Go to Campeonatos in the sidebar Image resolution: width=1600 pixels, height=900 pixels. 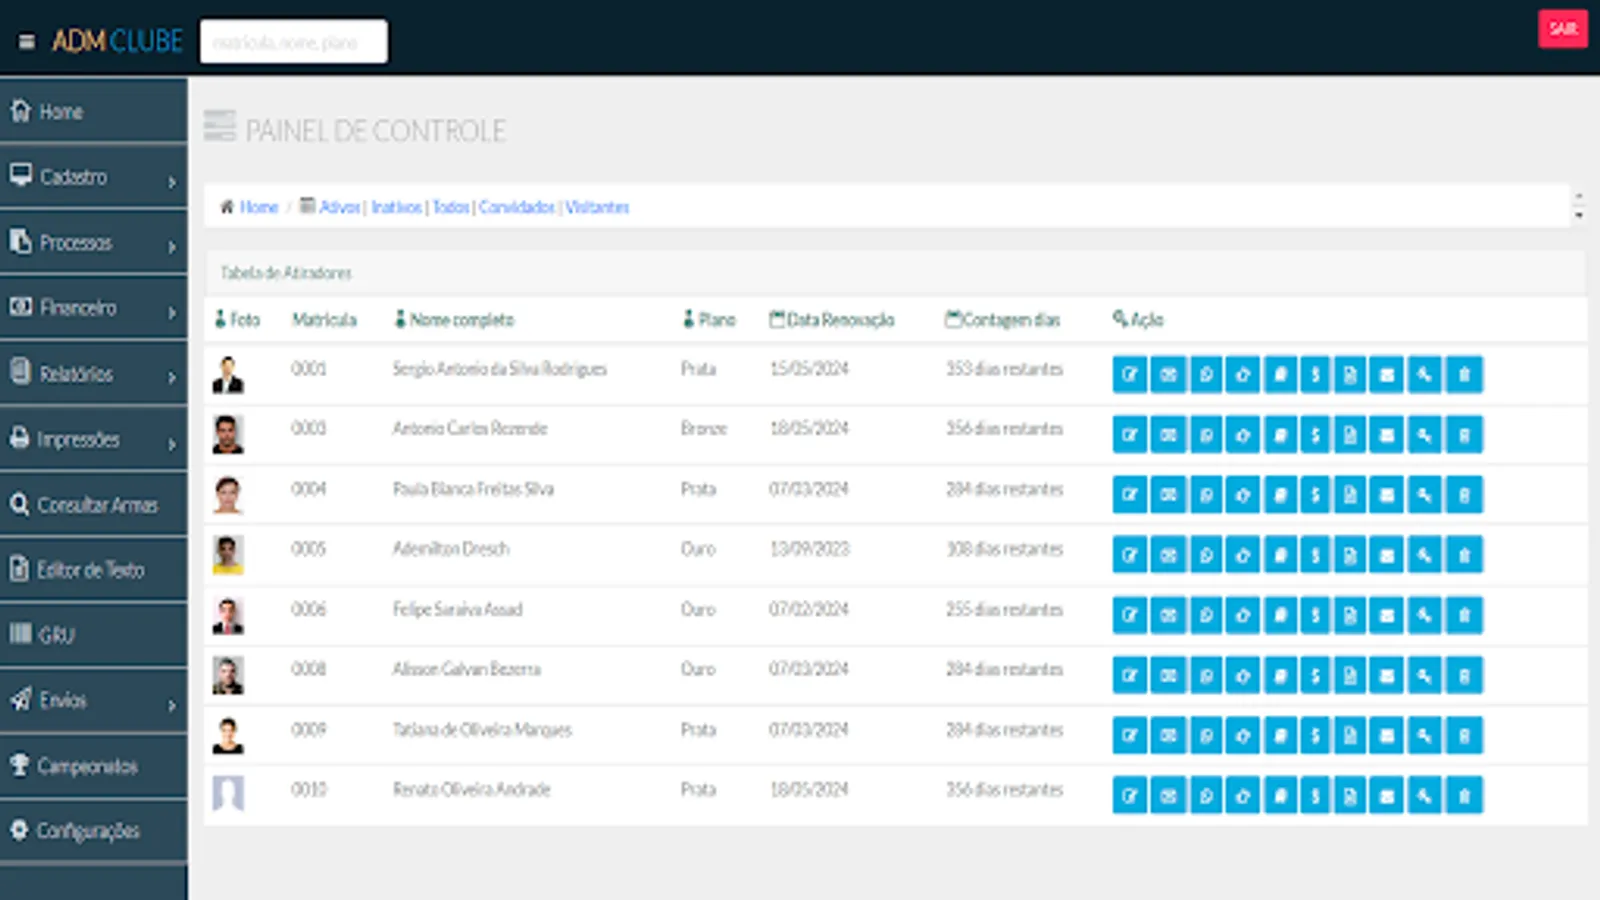coord(93,766)
